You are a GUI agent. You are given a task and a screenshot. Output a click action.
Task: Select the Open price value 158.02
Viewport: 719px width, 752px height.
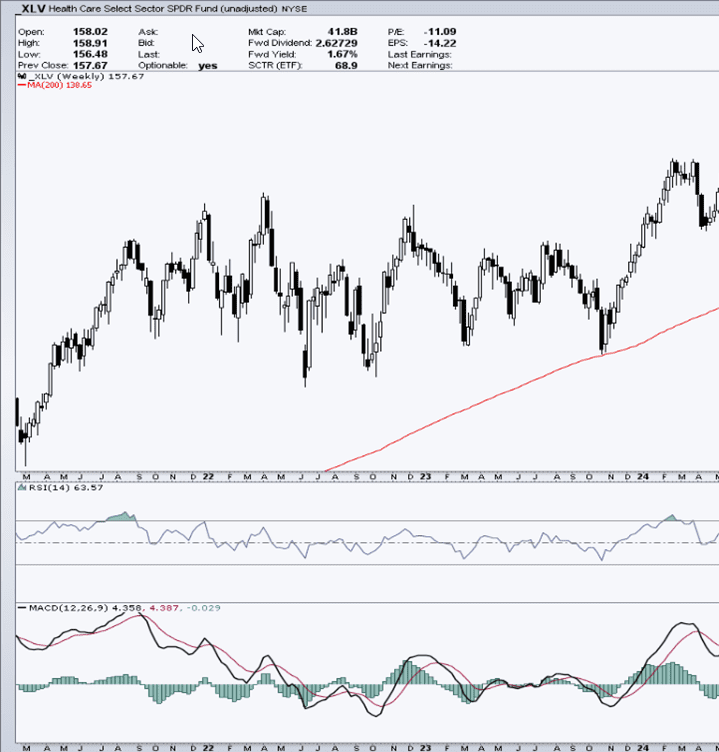point(89,32)
